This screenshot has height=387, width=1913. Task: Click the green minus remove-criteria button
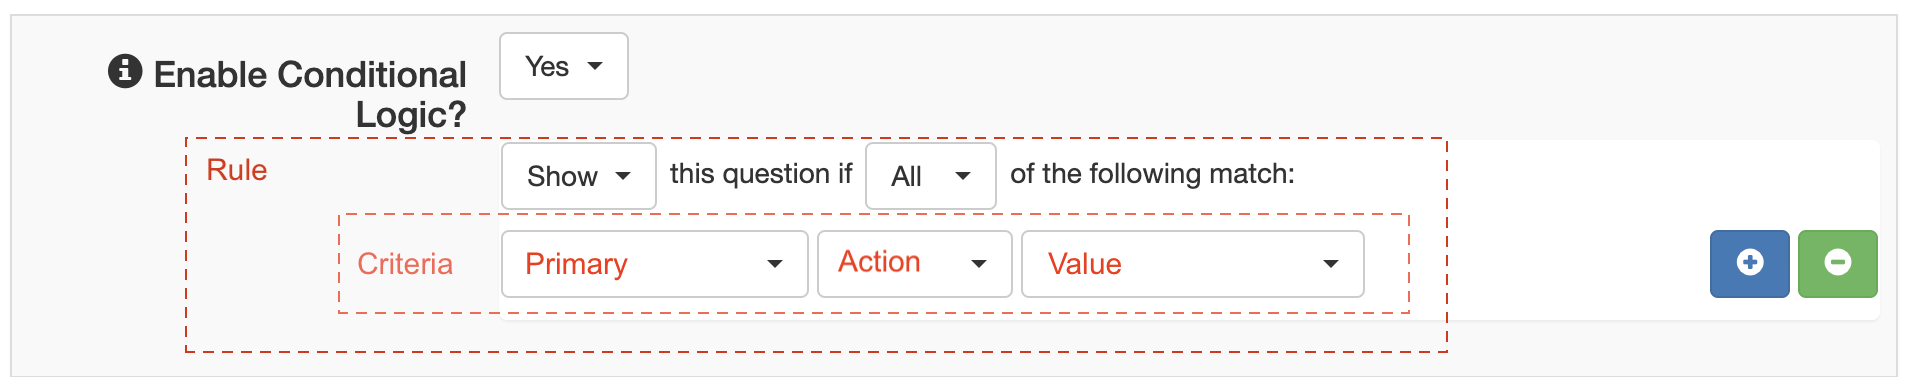pos(1837,263)
